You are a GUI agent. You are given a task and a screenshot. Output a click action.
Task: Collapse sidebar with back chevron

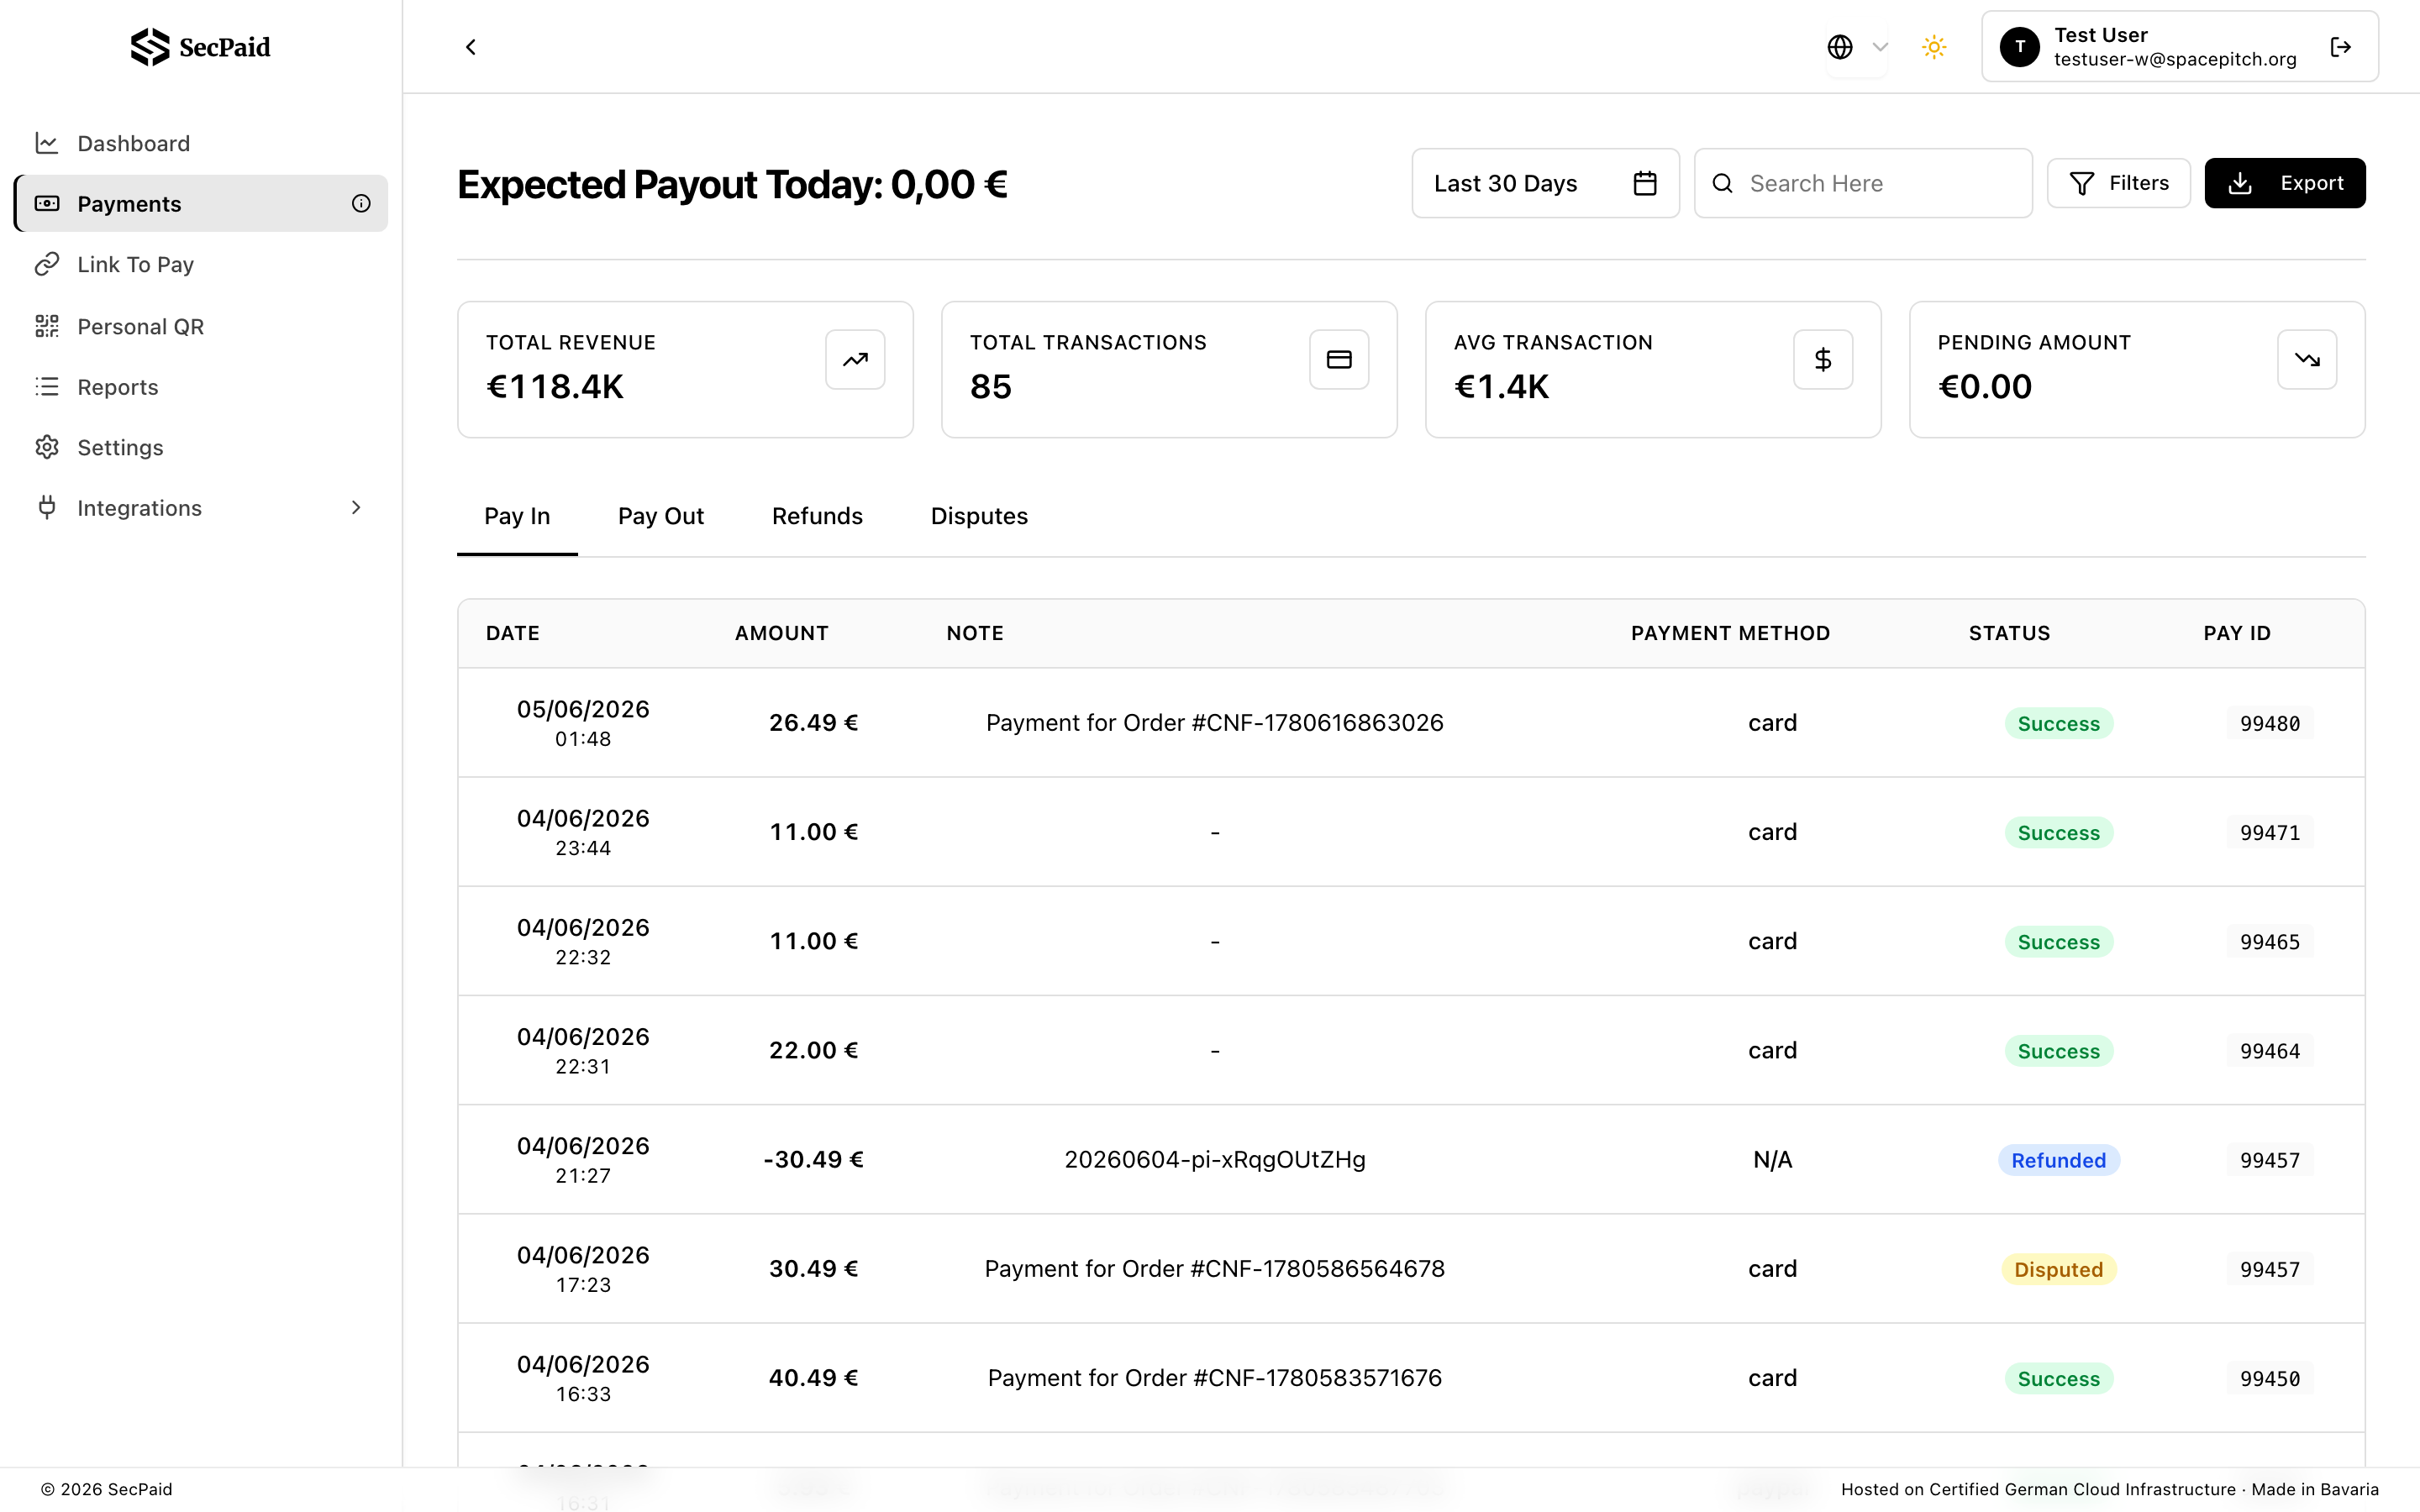click(470, 47)
